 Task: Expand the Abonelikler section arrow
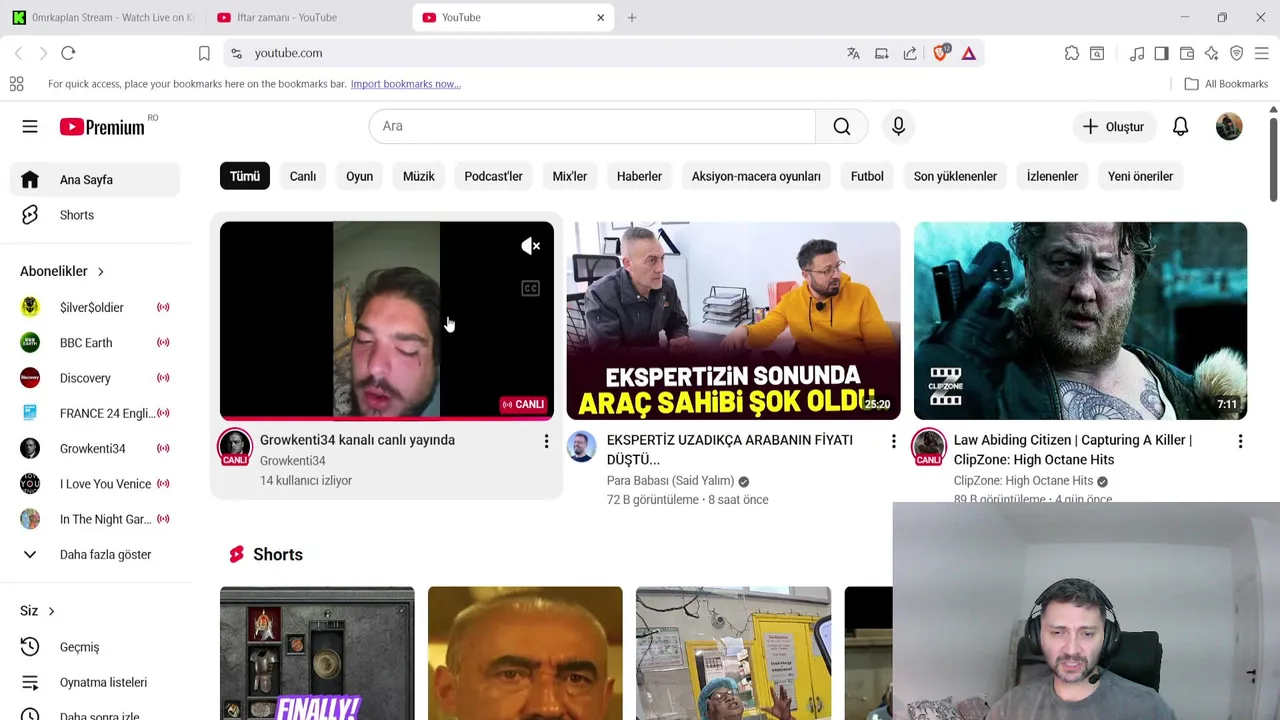(100, 271)
